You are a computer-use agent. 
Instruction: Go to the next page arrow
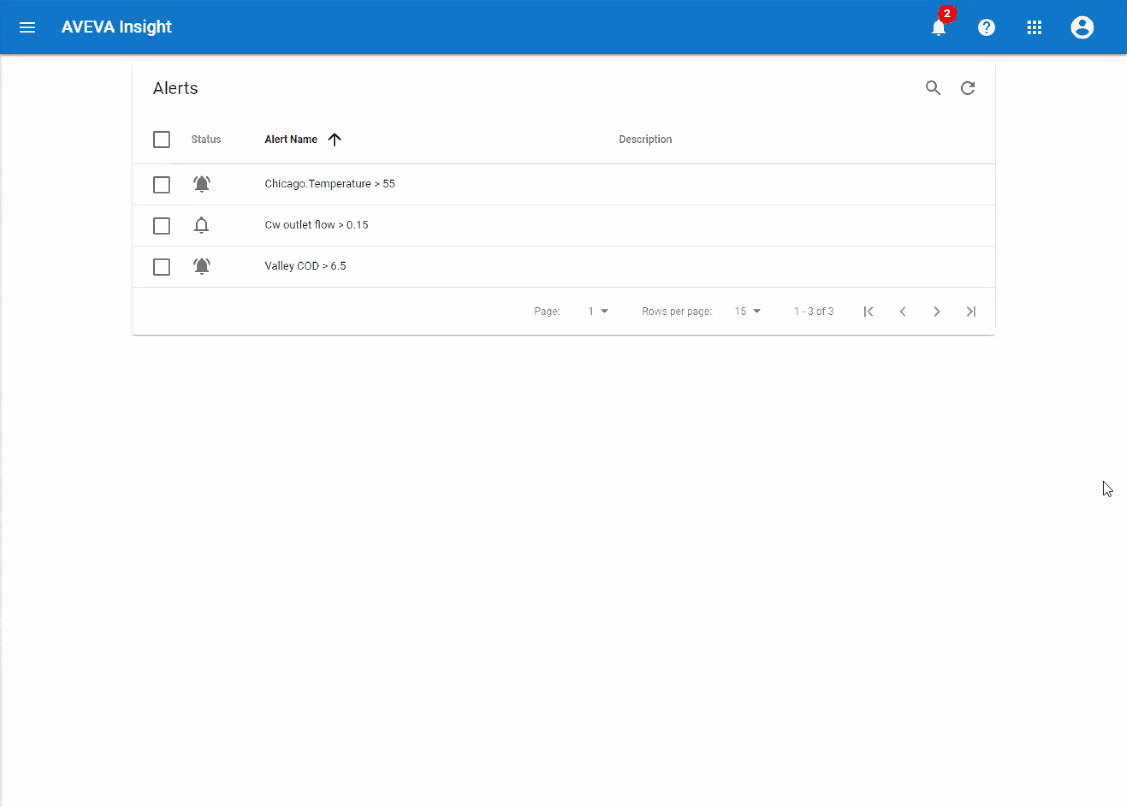(937, 311)
